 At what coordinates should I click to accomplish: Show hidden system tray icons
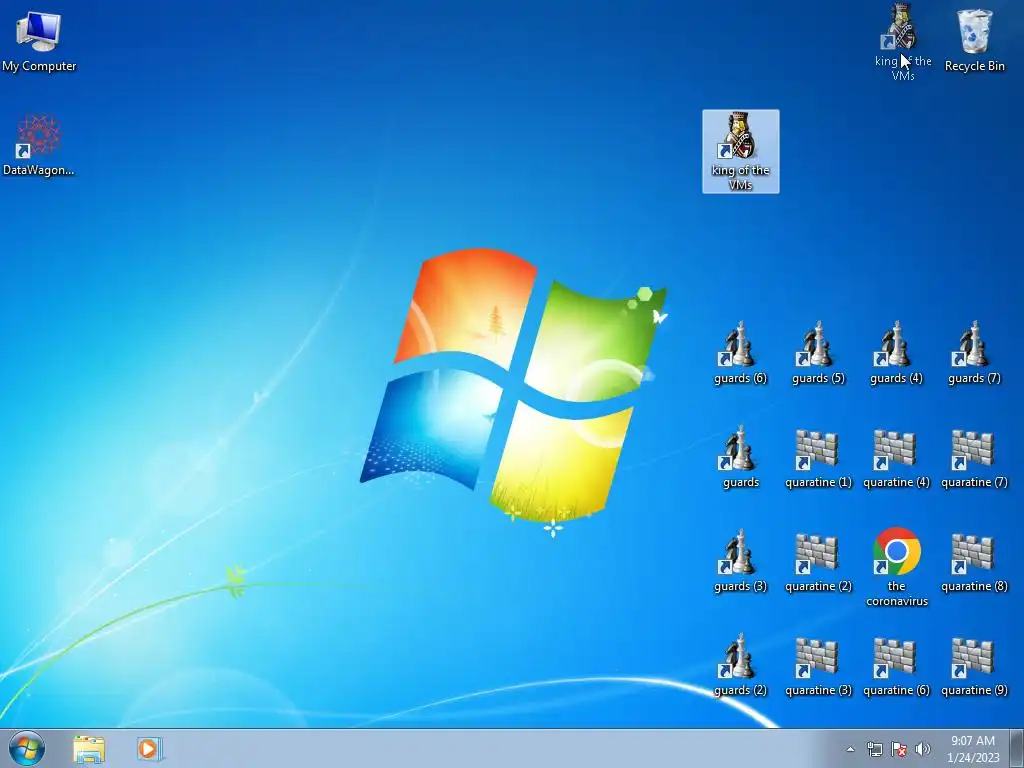[x=850, y=749]
